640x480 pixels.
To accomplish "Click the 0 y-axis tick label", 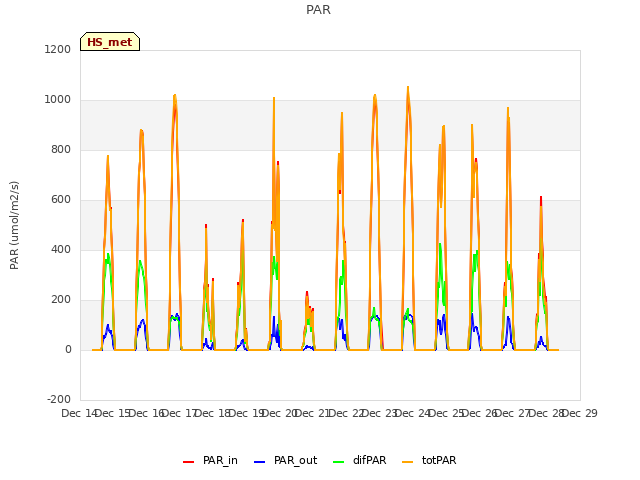I will click(68, 350).
